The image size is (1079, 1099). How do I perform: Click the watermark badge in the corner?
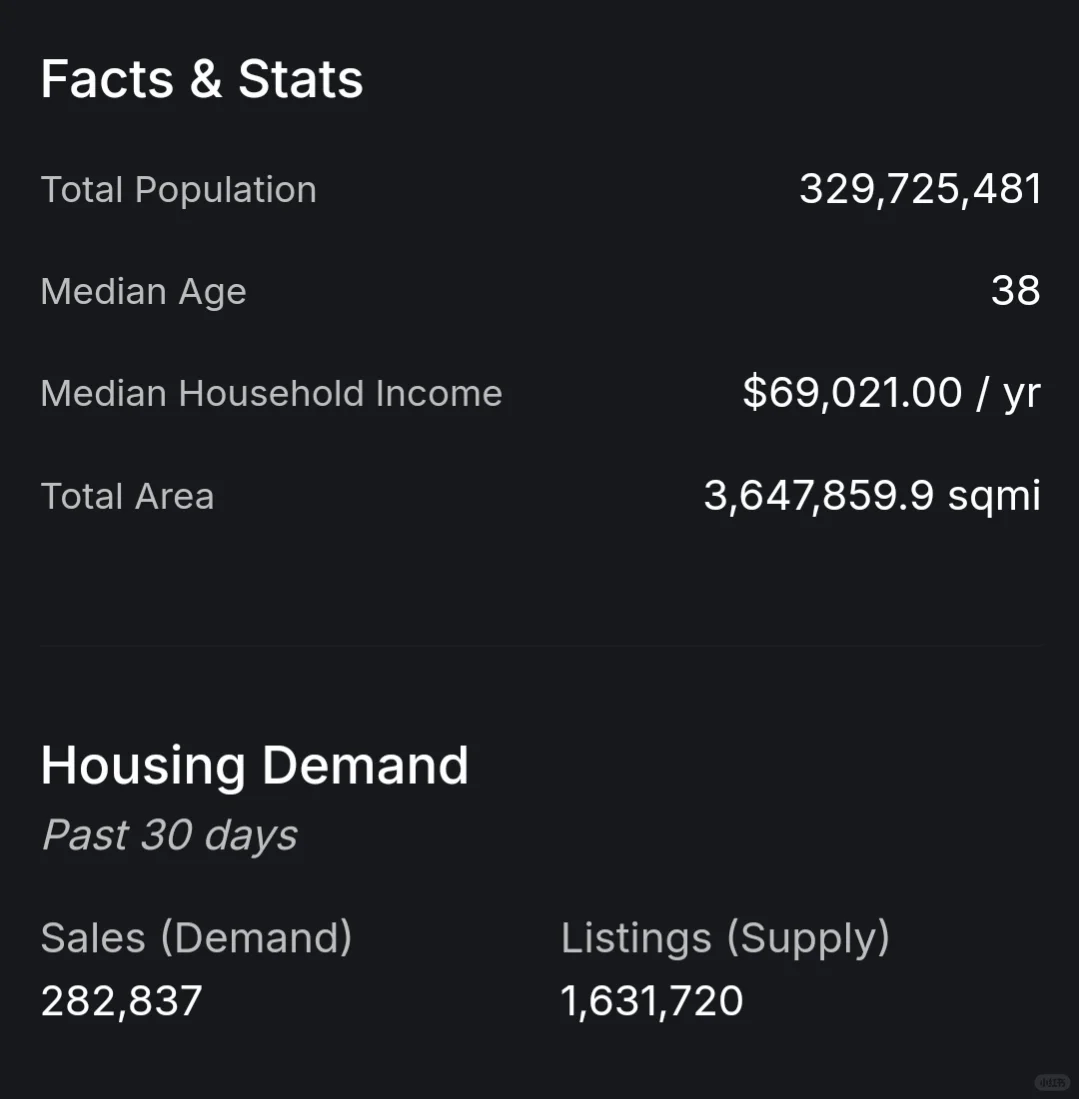1052,1081
